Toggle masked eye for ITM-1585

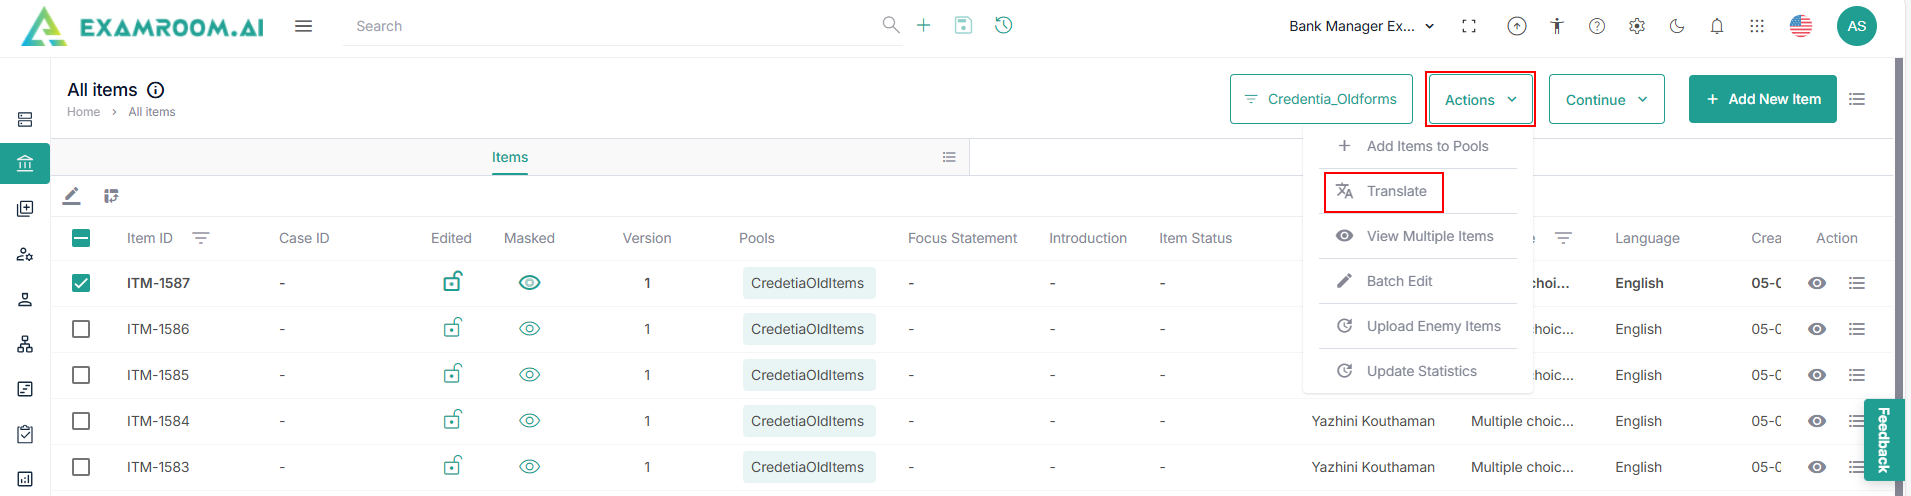pyautogui.click(x=530, y=375)
